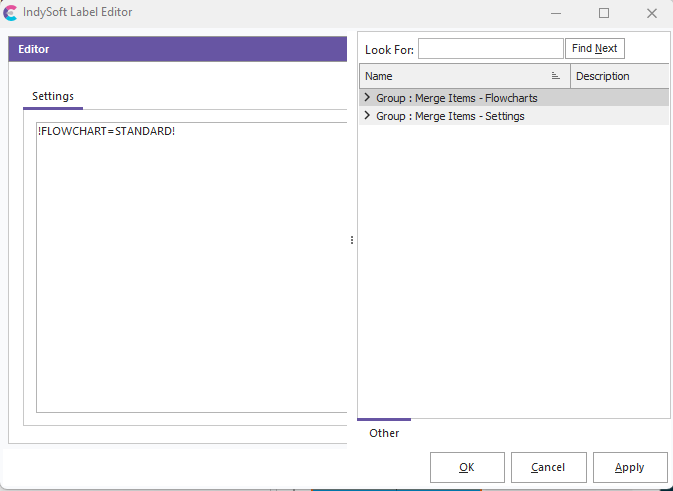Focus the Look For search field

(490, 48)
